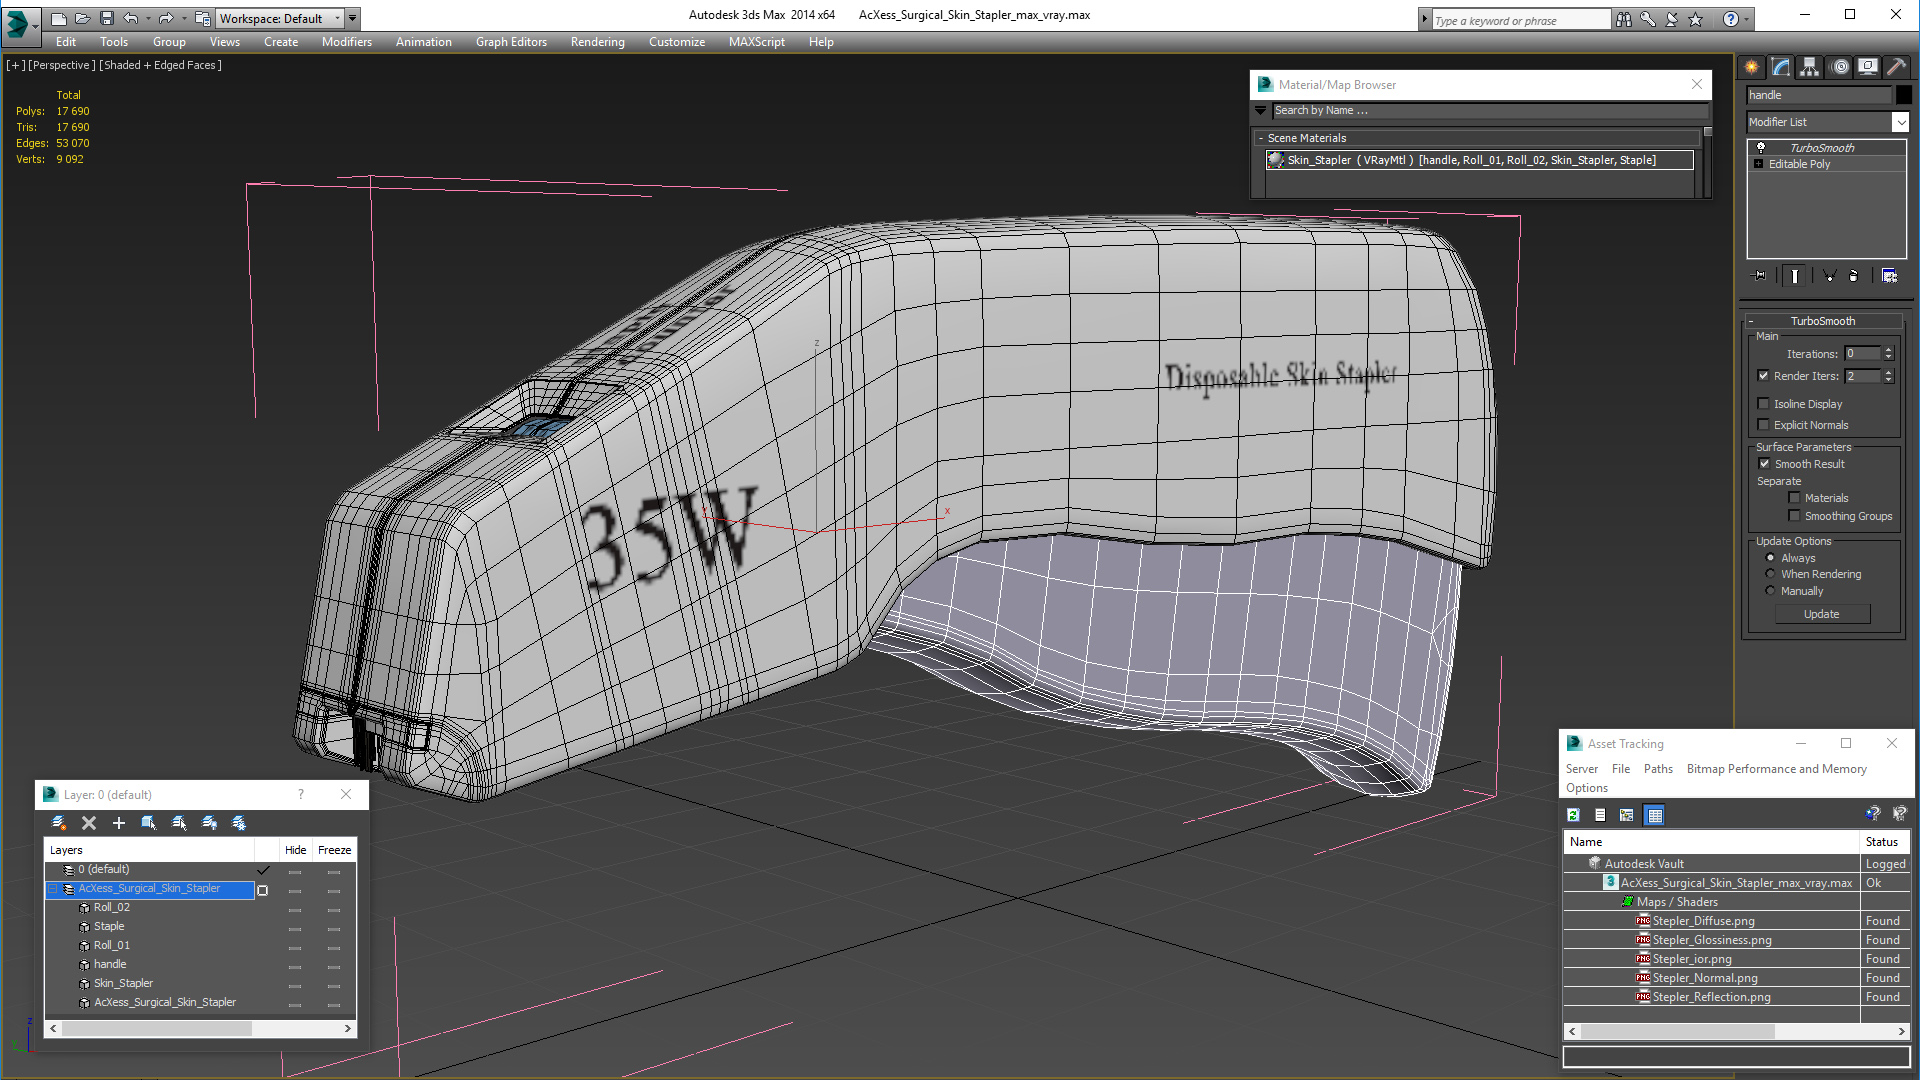Click the Freeze column header in Layers

pyautogui.click(x=334, y=850)
